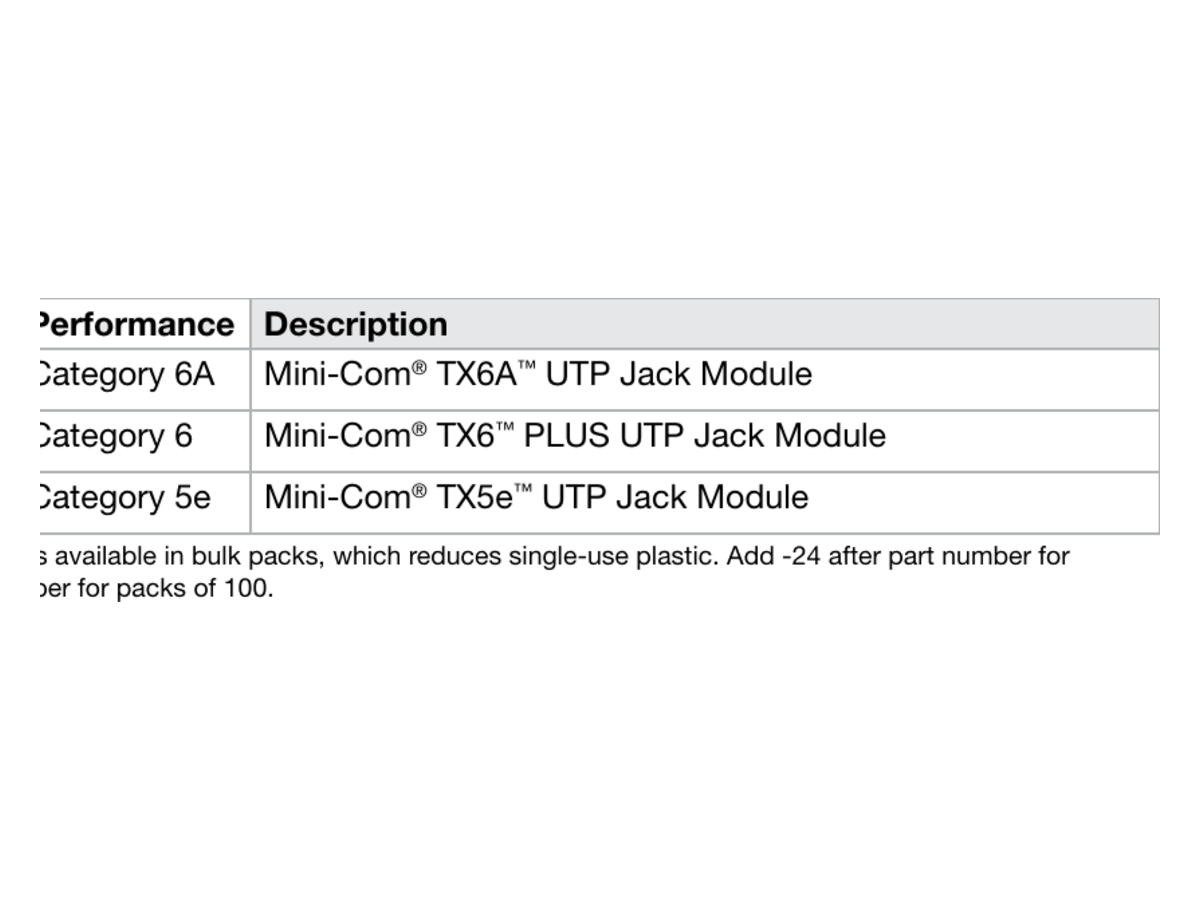Select the Category 5e cell
Screen dimensions: 1200x900
[x=143, y=503]
